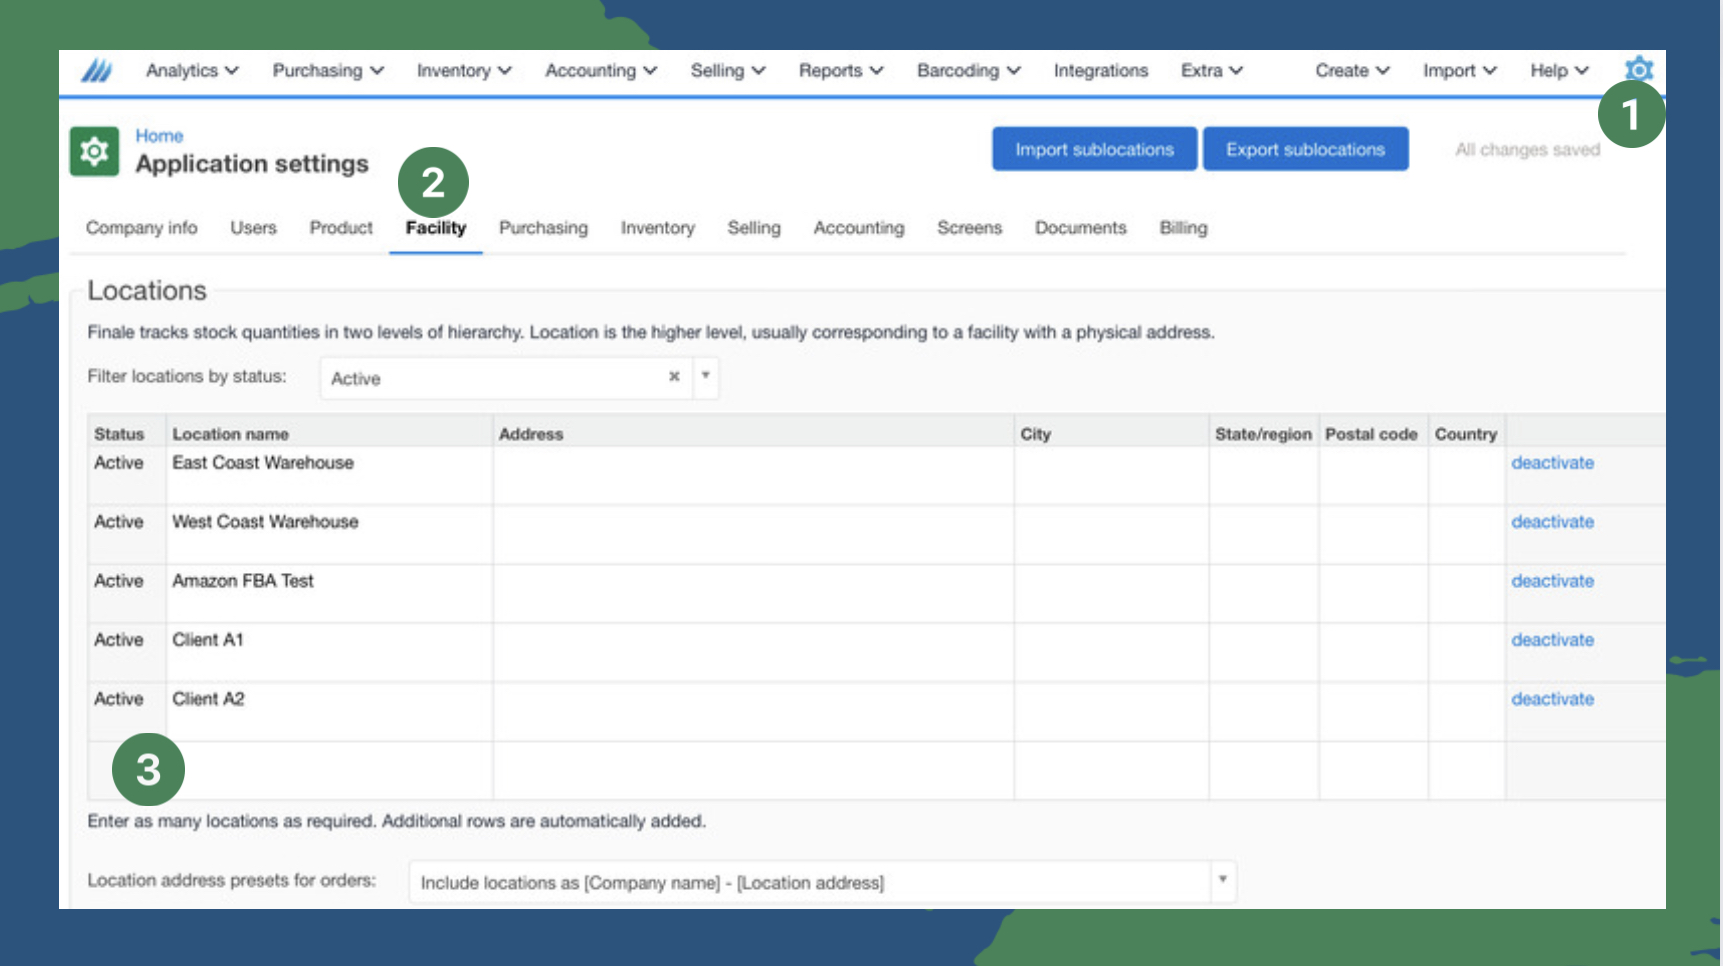Screen dimensions: 1723x966
Task: Switch to the Inventory settings tab
Action: click(657, 228)
